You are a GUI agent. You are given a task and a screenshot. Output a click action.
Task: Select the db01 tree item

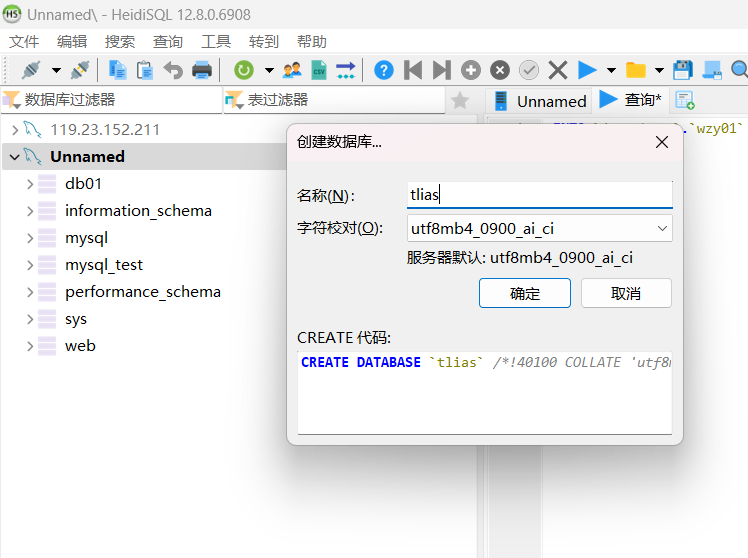83,184
